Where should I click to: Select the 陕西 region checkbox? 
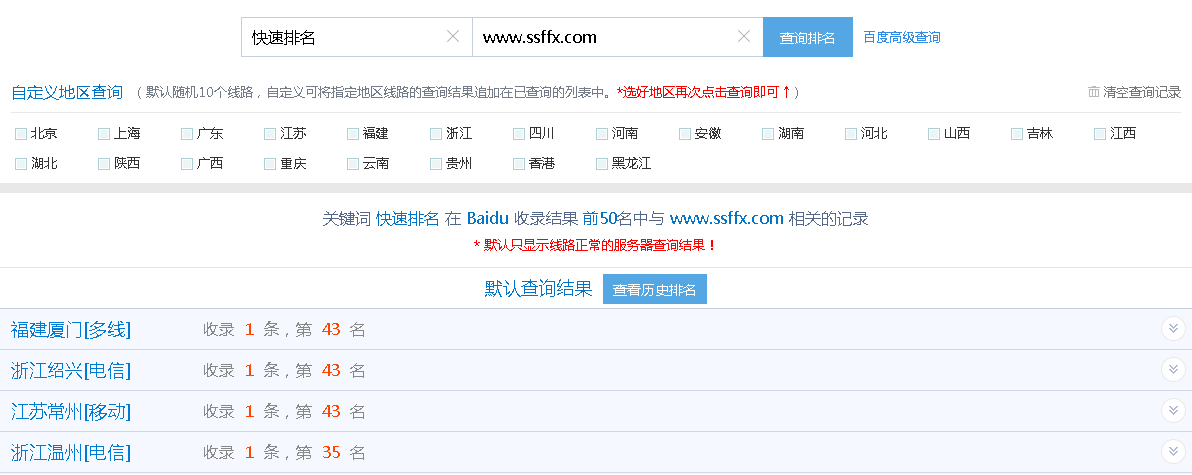tap(104, 164)
